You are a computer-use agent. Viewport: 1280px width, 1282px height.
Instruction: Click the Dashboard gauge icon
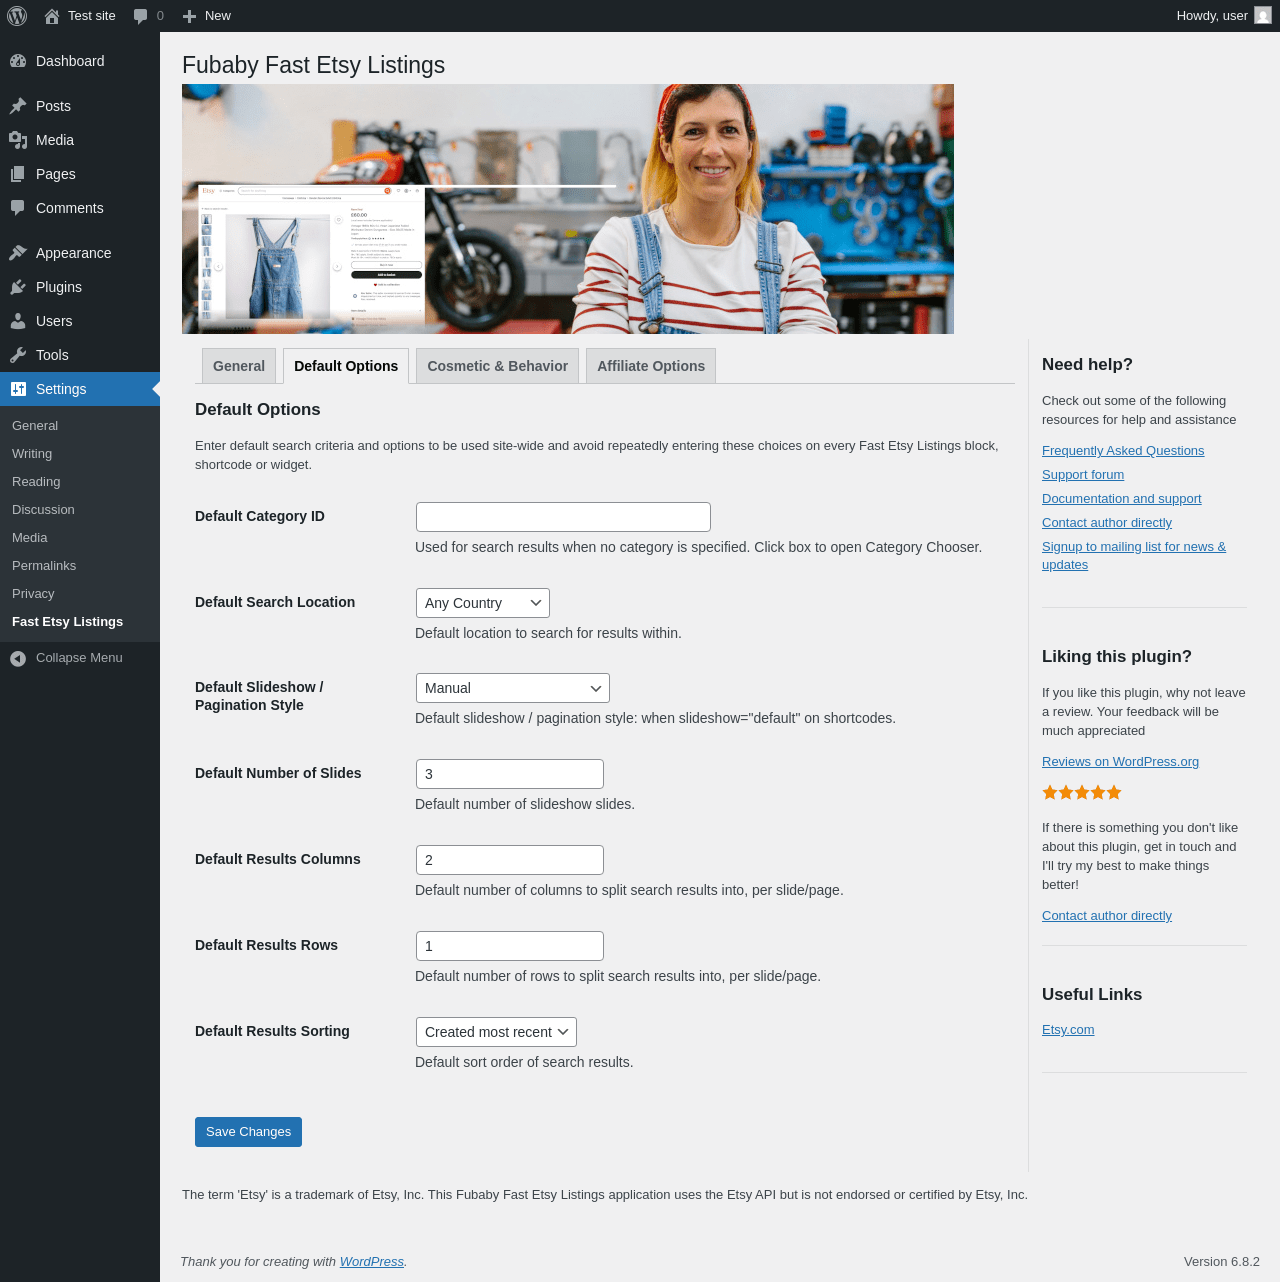click(18, 61)
